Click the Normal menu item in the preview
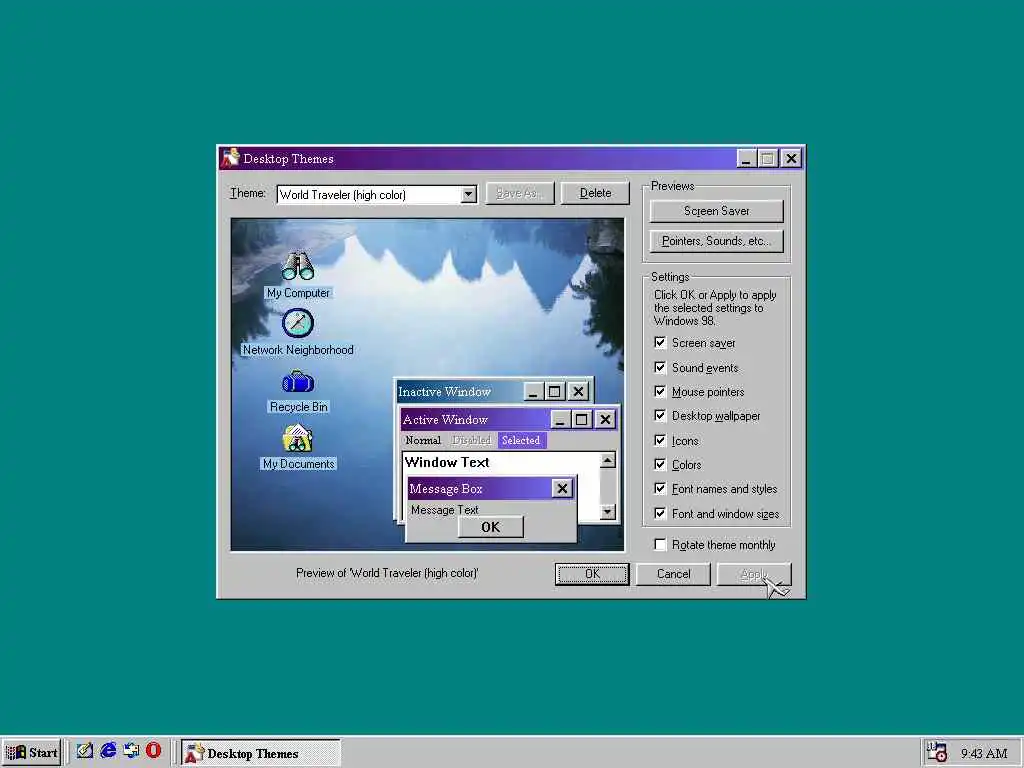The image size is (1024, 768). click(423, 440)
